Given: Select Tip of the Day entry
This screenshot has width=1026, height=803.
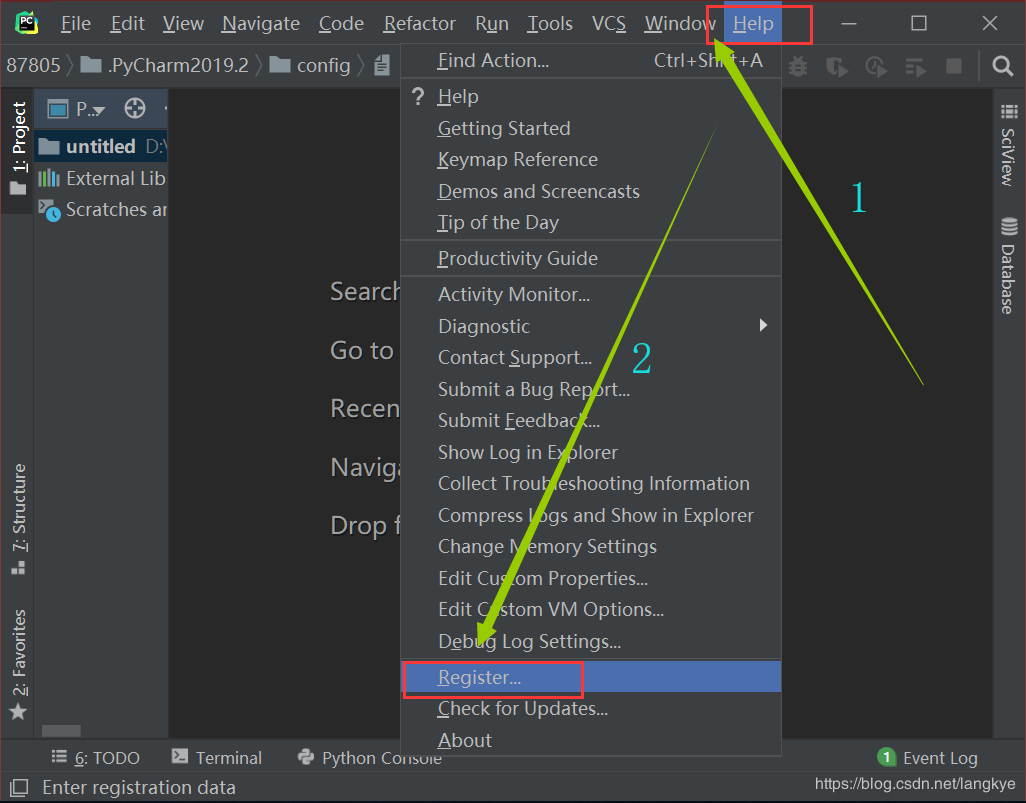Looking at the screenshot, I should pos(591,223).
